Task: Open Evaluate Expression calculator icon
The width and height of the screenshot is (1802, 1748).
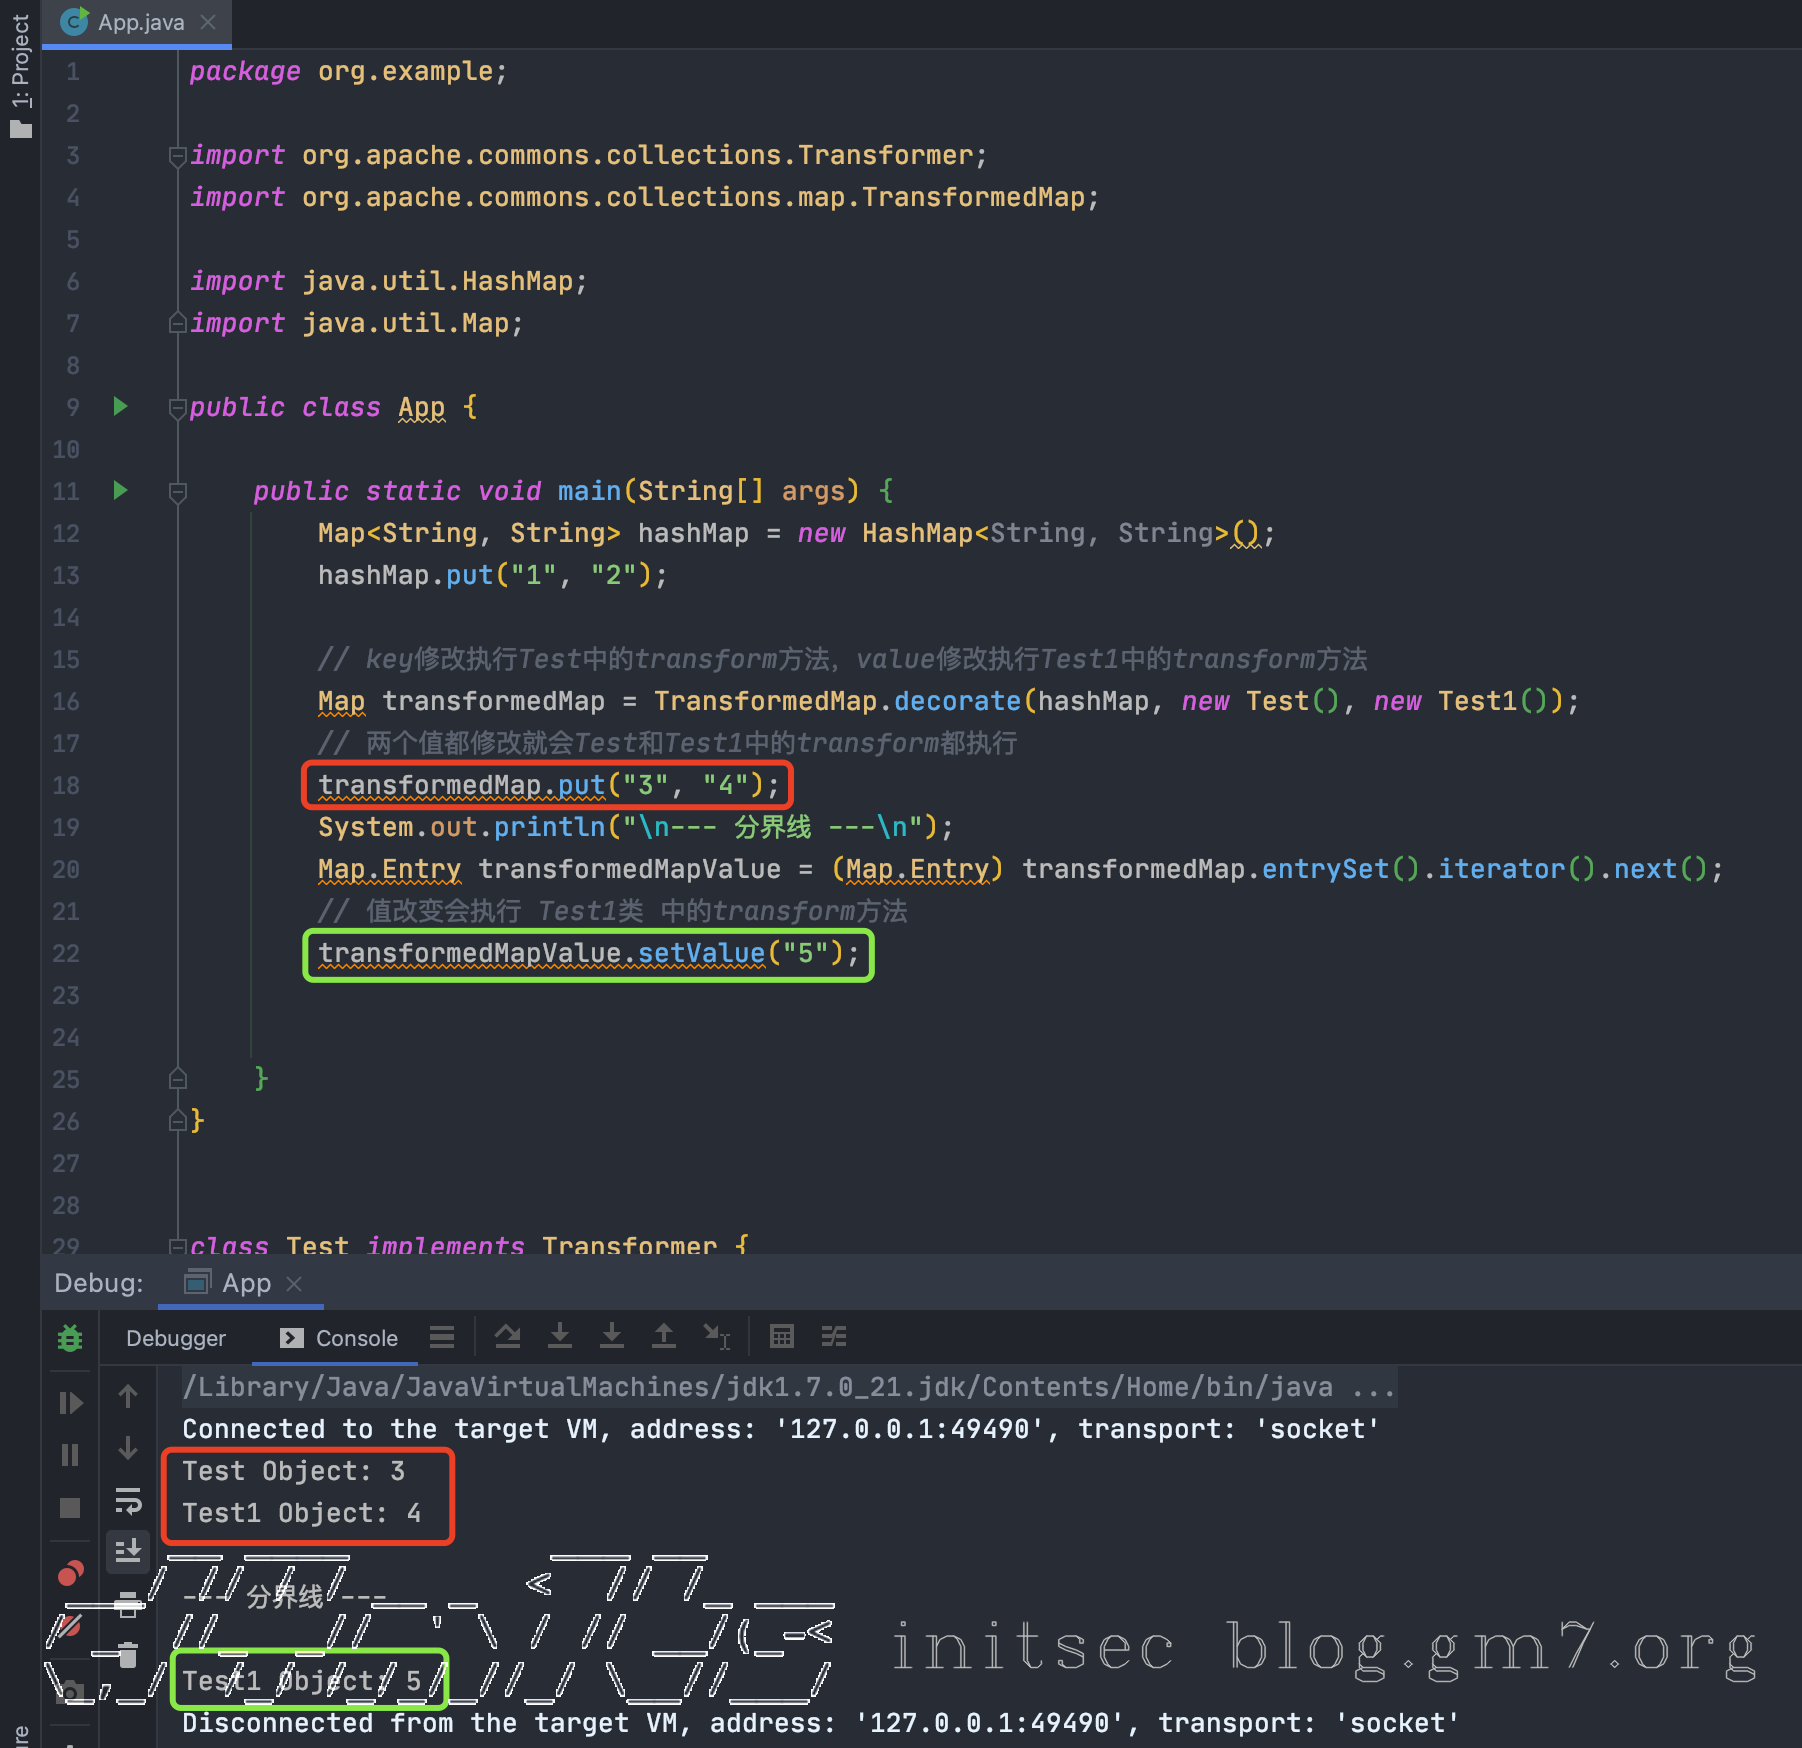Action: [782, 1337]
